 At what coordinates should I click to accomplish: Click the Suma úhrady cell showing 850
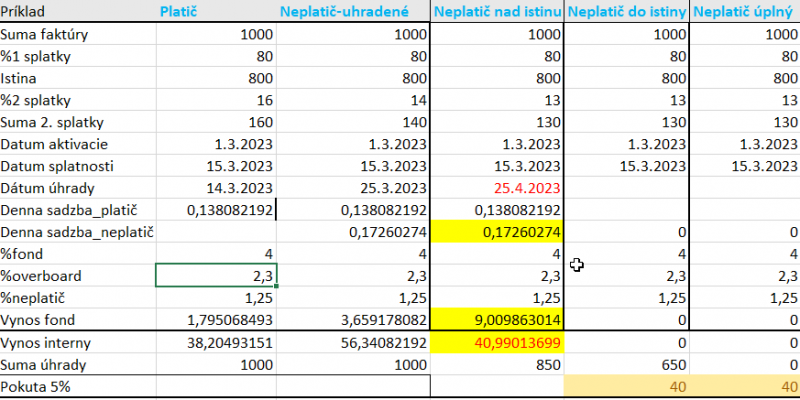[x=497, y=365]
